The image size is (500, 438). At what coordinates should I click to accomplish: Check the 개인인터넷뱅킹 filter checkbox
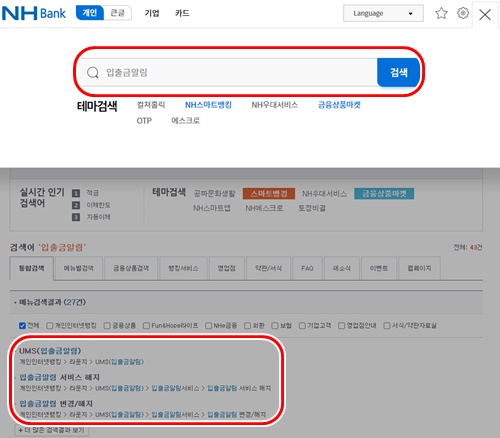50,326
